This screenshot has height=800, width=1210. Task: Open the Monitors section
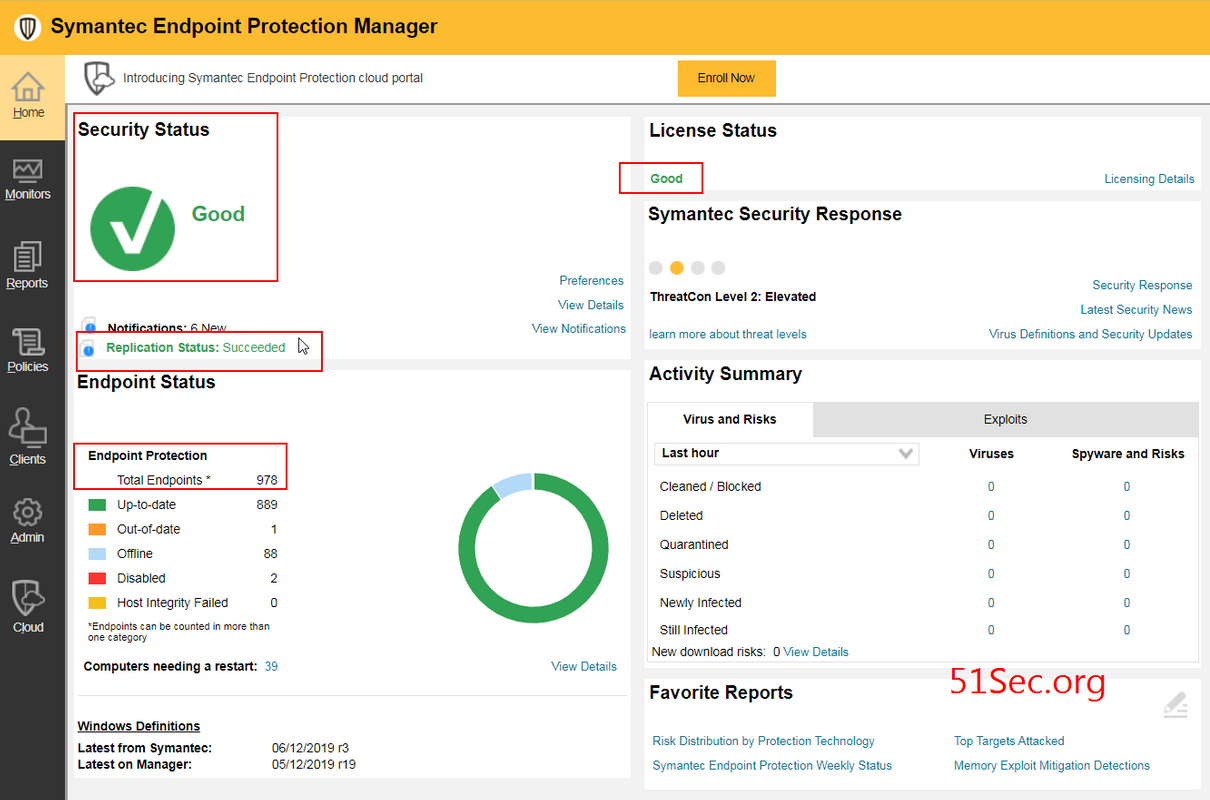(x=28, y=178)
